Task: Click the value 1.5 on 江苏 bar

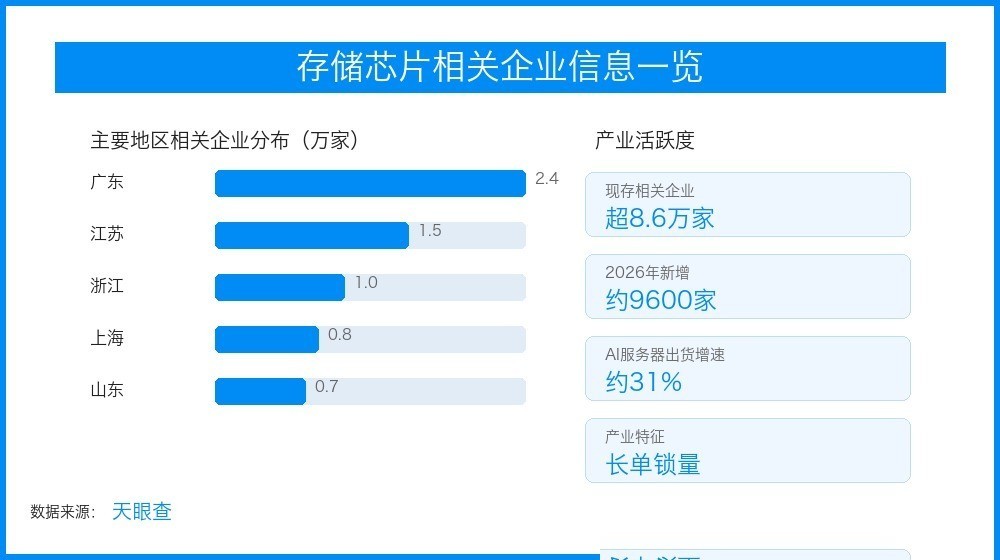Action: (430, 230)
